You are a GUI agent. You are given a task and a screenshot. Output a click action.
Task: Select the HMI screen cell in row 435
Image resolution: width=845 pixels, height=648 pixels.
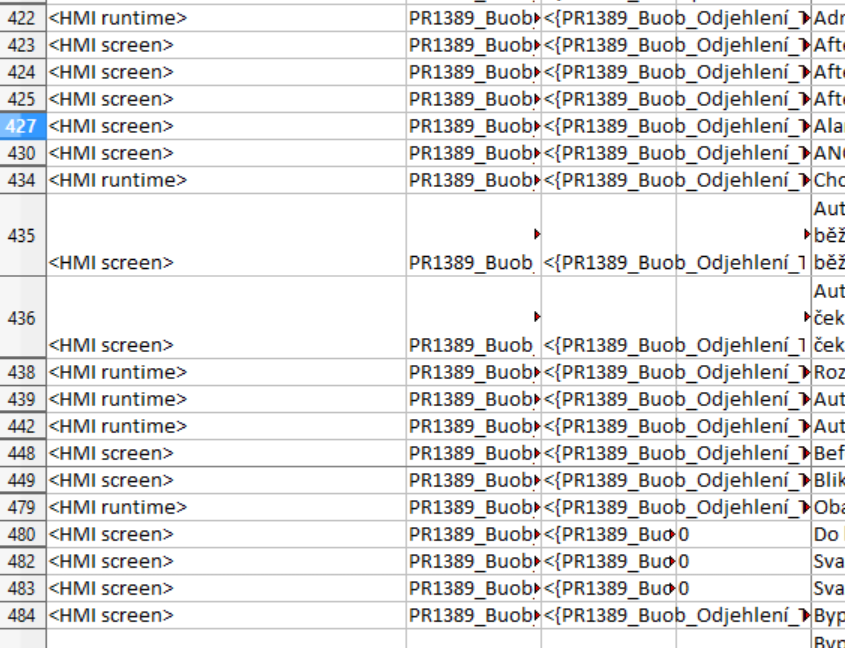(x=225, y=262)
